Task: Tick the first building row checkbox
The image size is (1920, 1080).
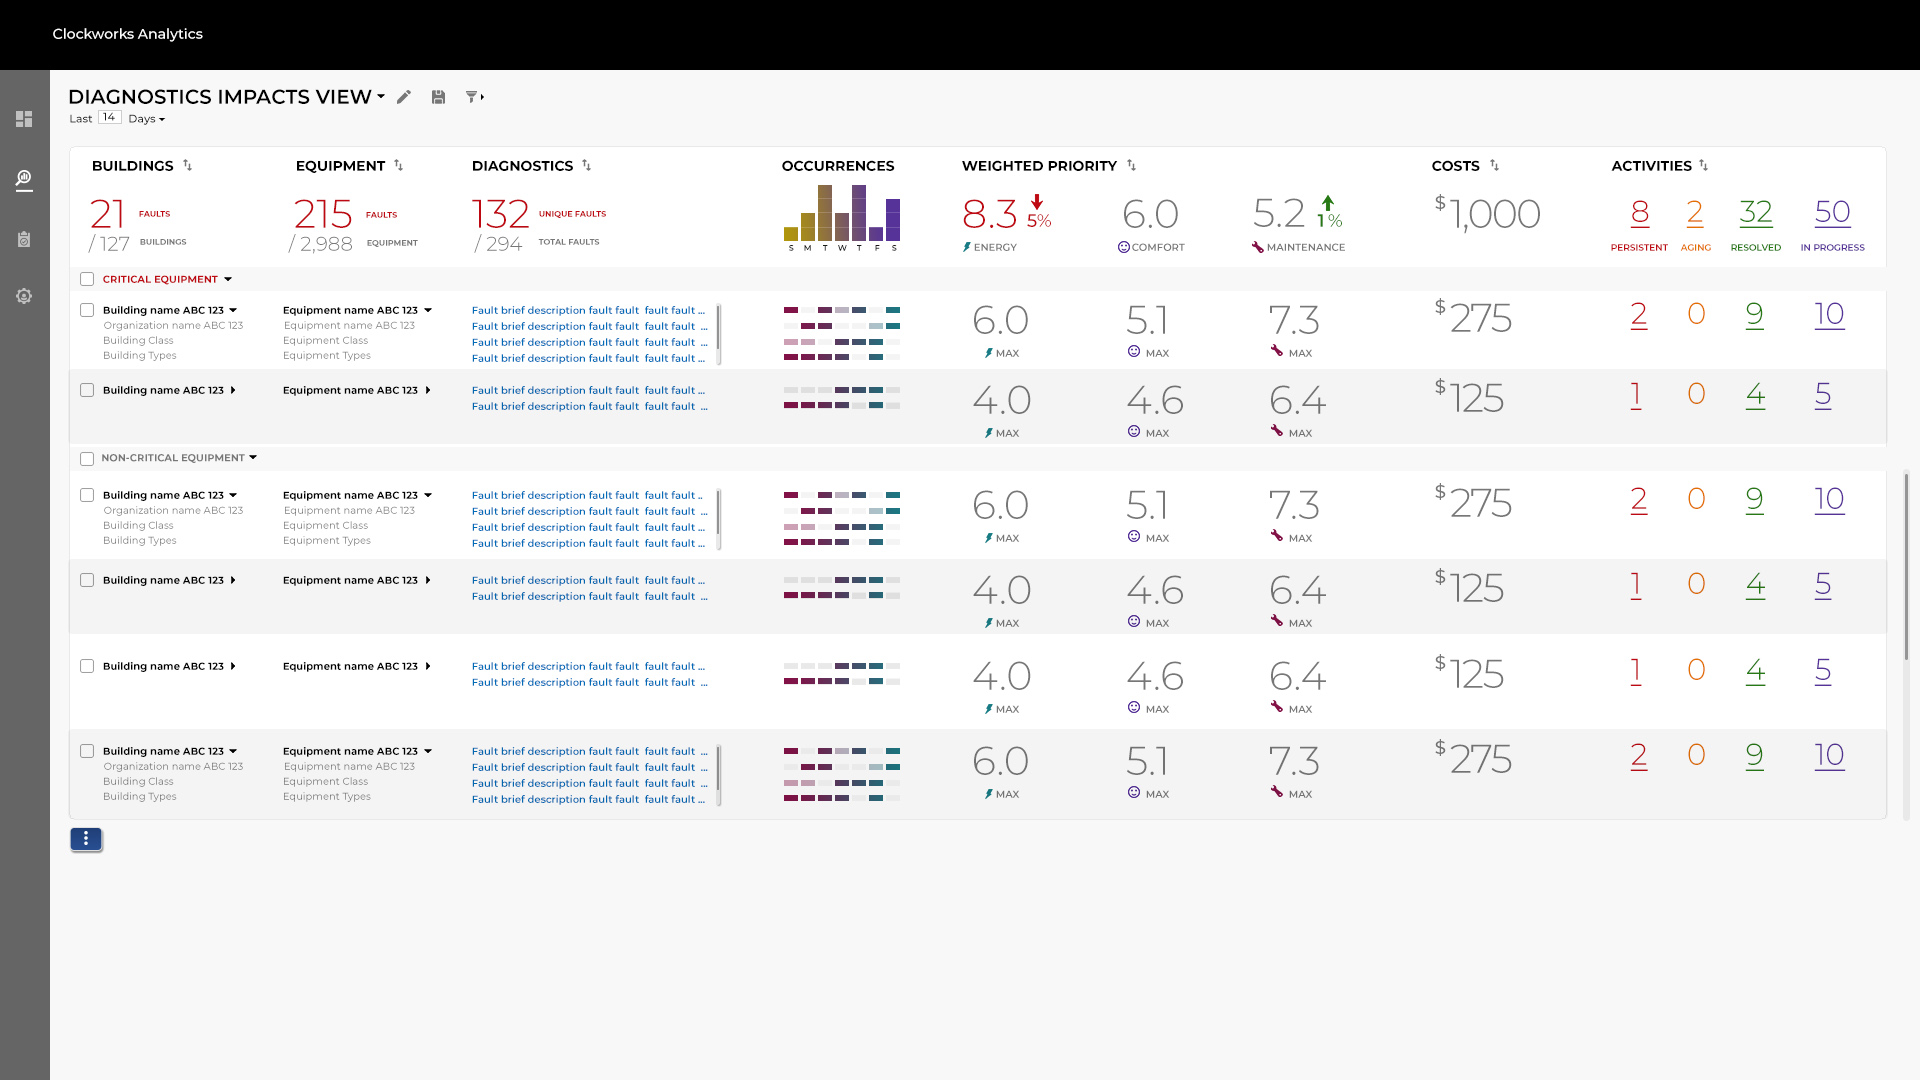Action: [87, 310]
